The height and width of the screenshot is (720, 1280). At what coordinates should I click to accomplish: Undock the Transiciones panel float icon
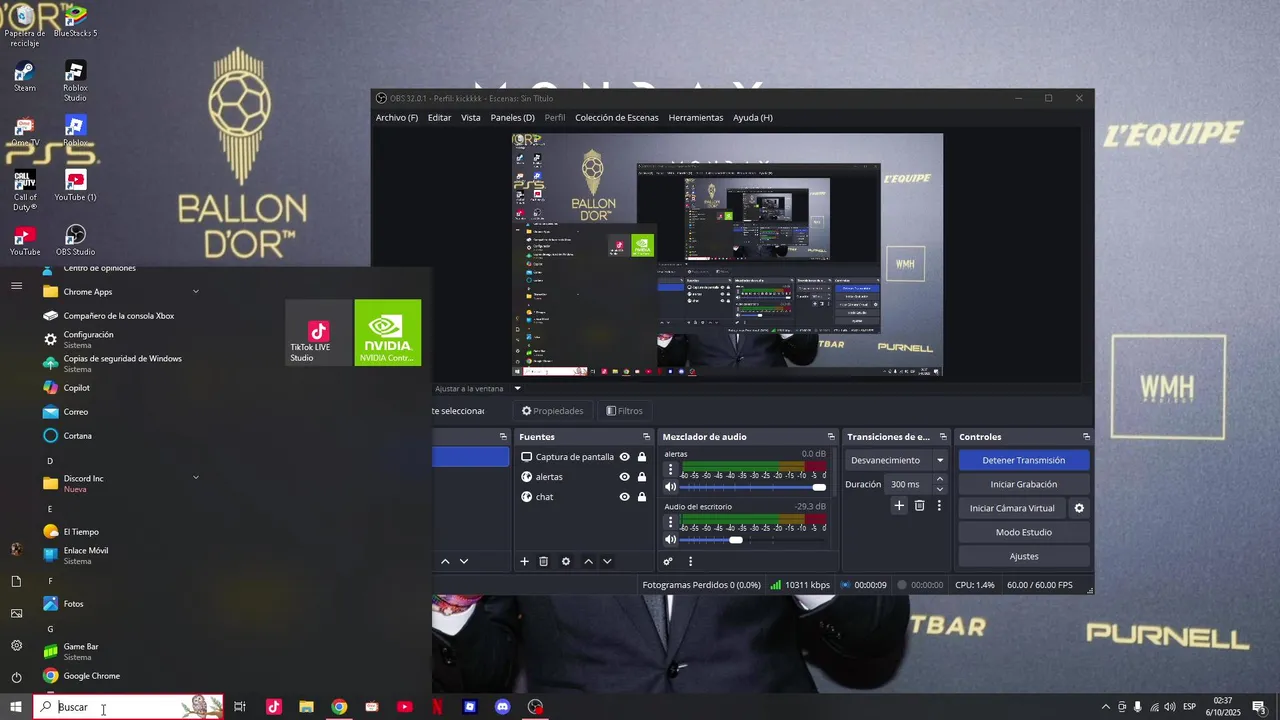943,437
